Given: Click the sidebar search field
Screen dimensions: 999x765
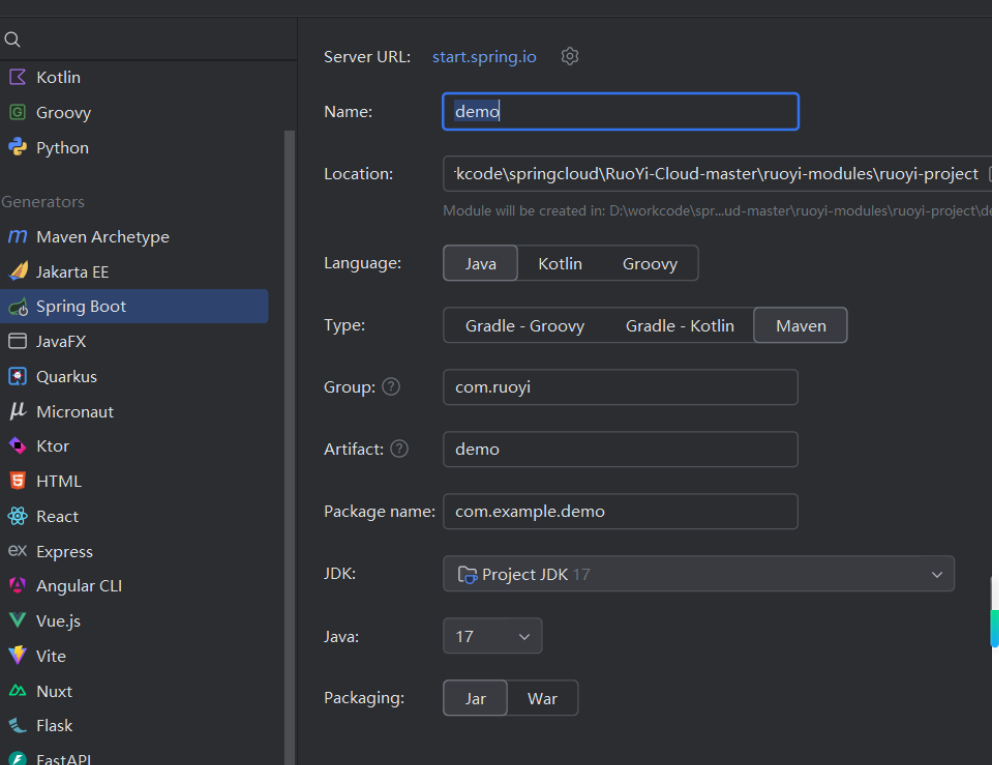Looking at the screenshot, I should (148, 39).
